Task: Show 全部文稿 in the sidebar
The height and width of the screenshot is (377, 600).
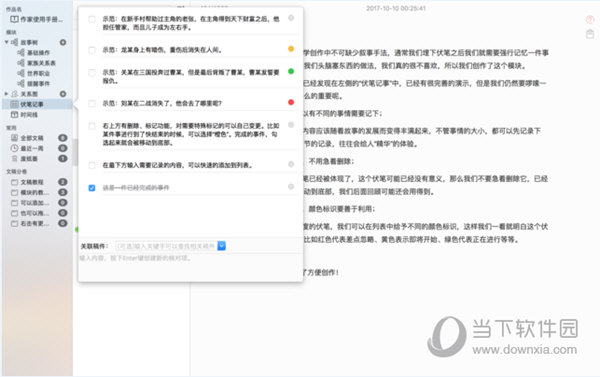Action: (27, 138)
